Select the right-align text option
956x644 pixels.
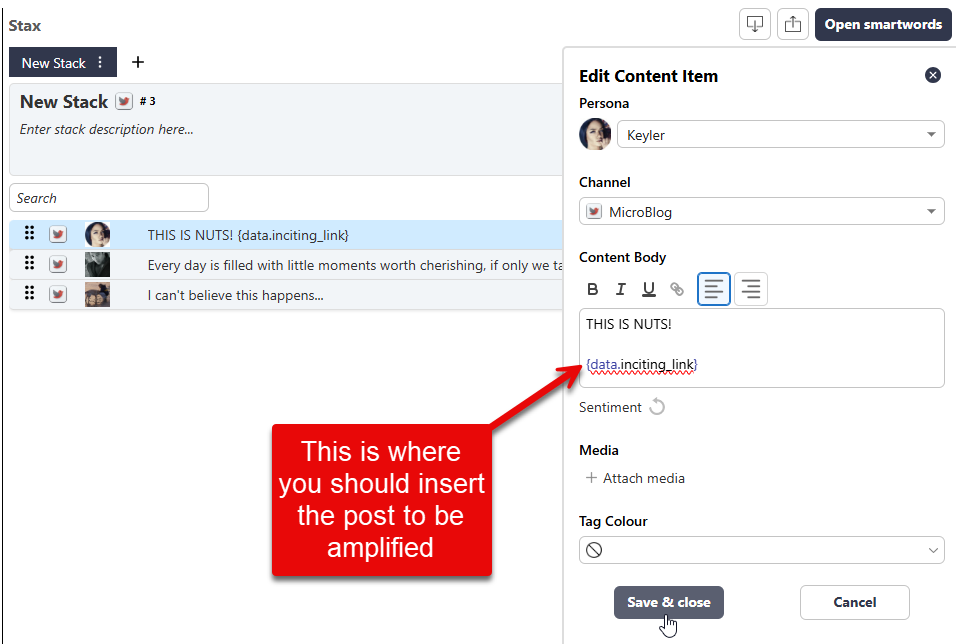click(751, 289)
